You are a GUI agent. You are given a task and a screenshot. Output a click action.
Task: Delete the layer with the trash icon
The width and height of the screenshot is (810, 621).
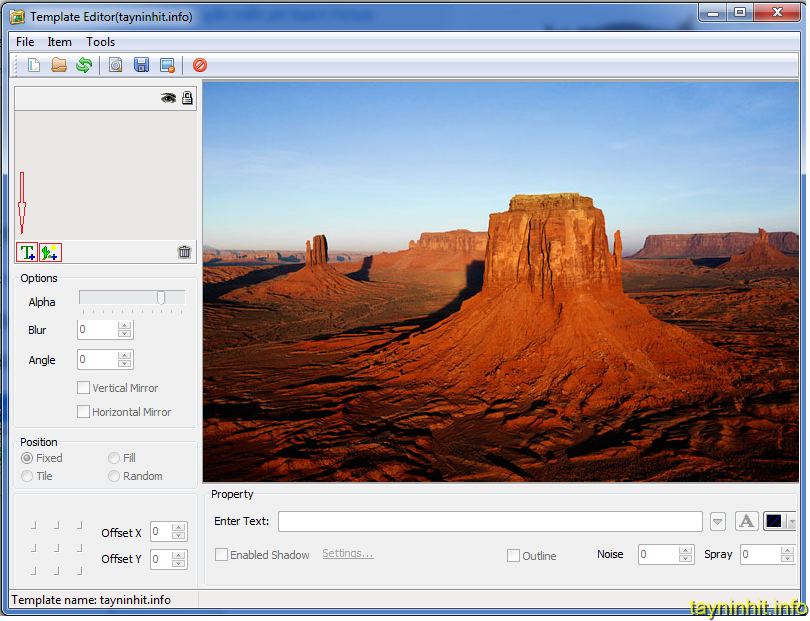click(x=184, y=252)
